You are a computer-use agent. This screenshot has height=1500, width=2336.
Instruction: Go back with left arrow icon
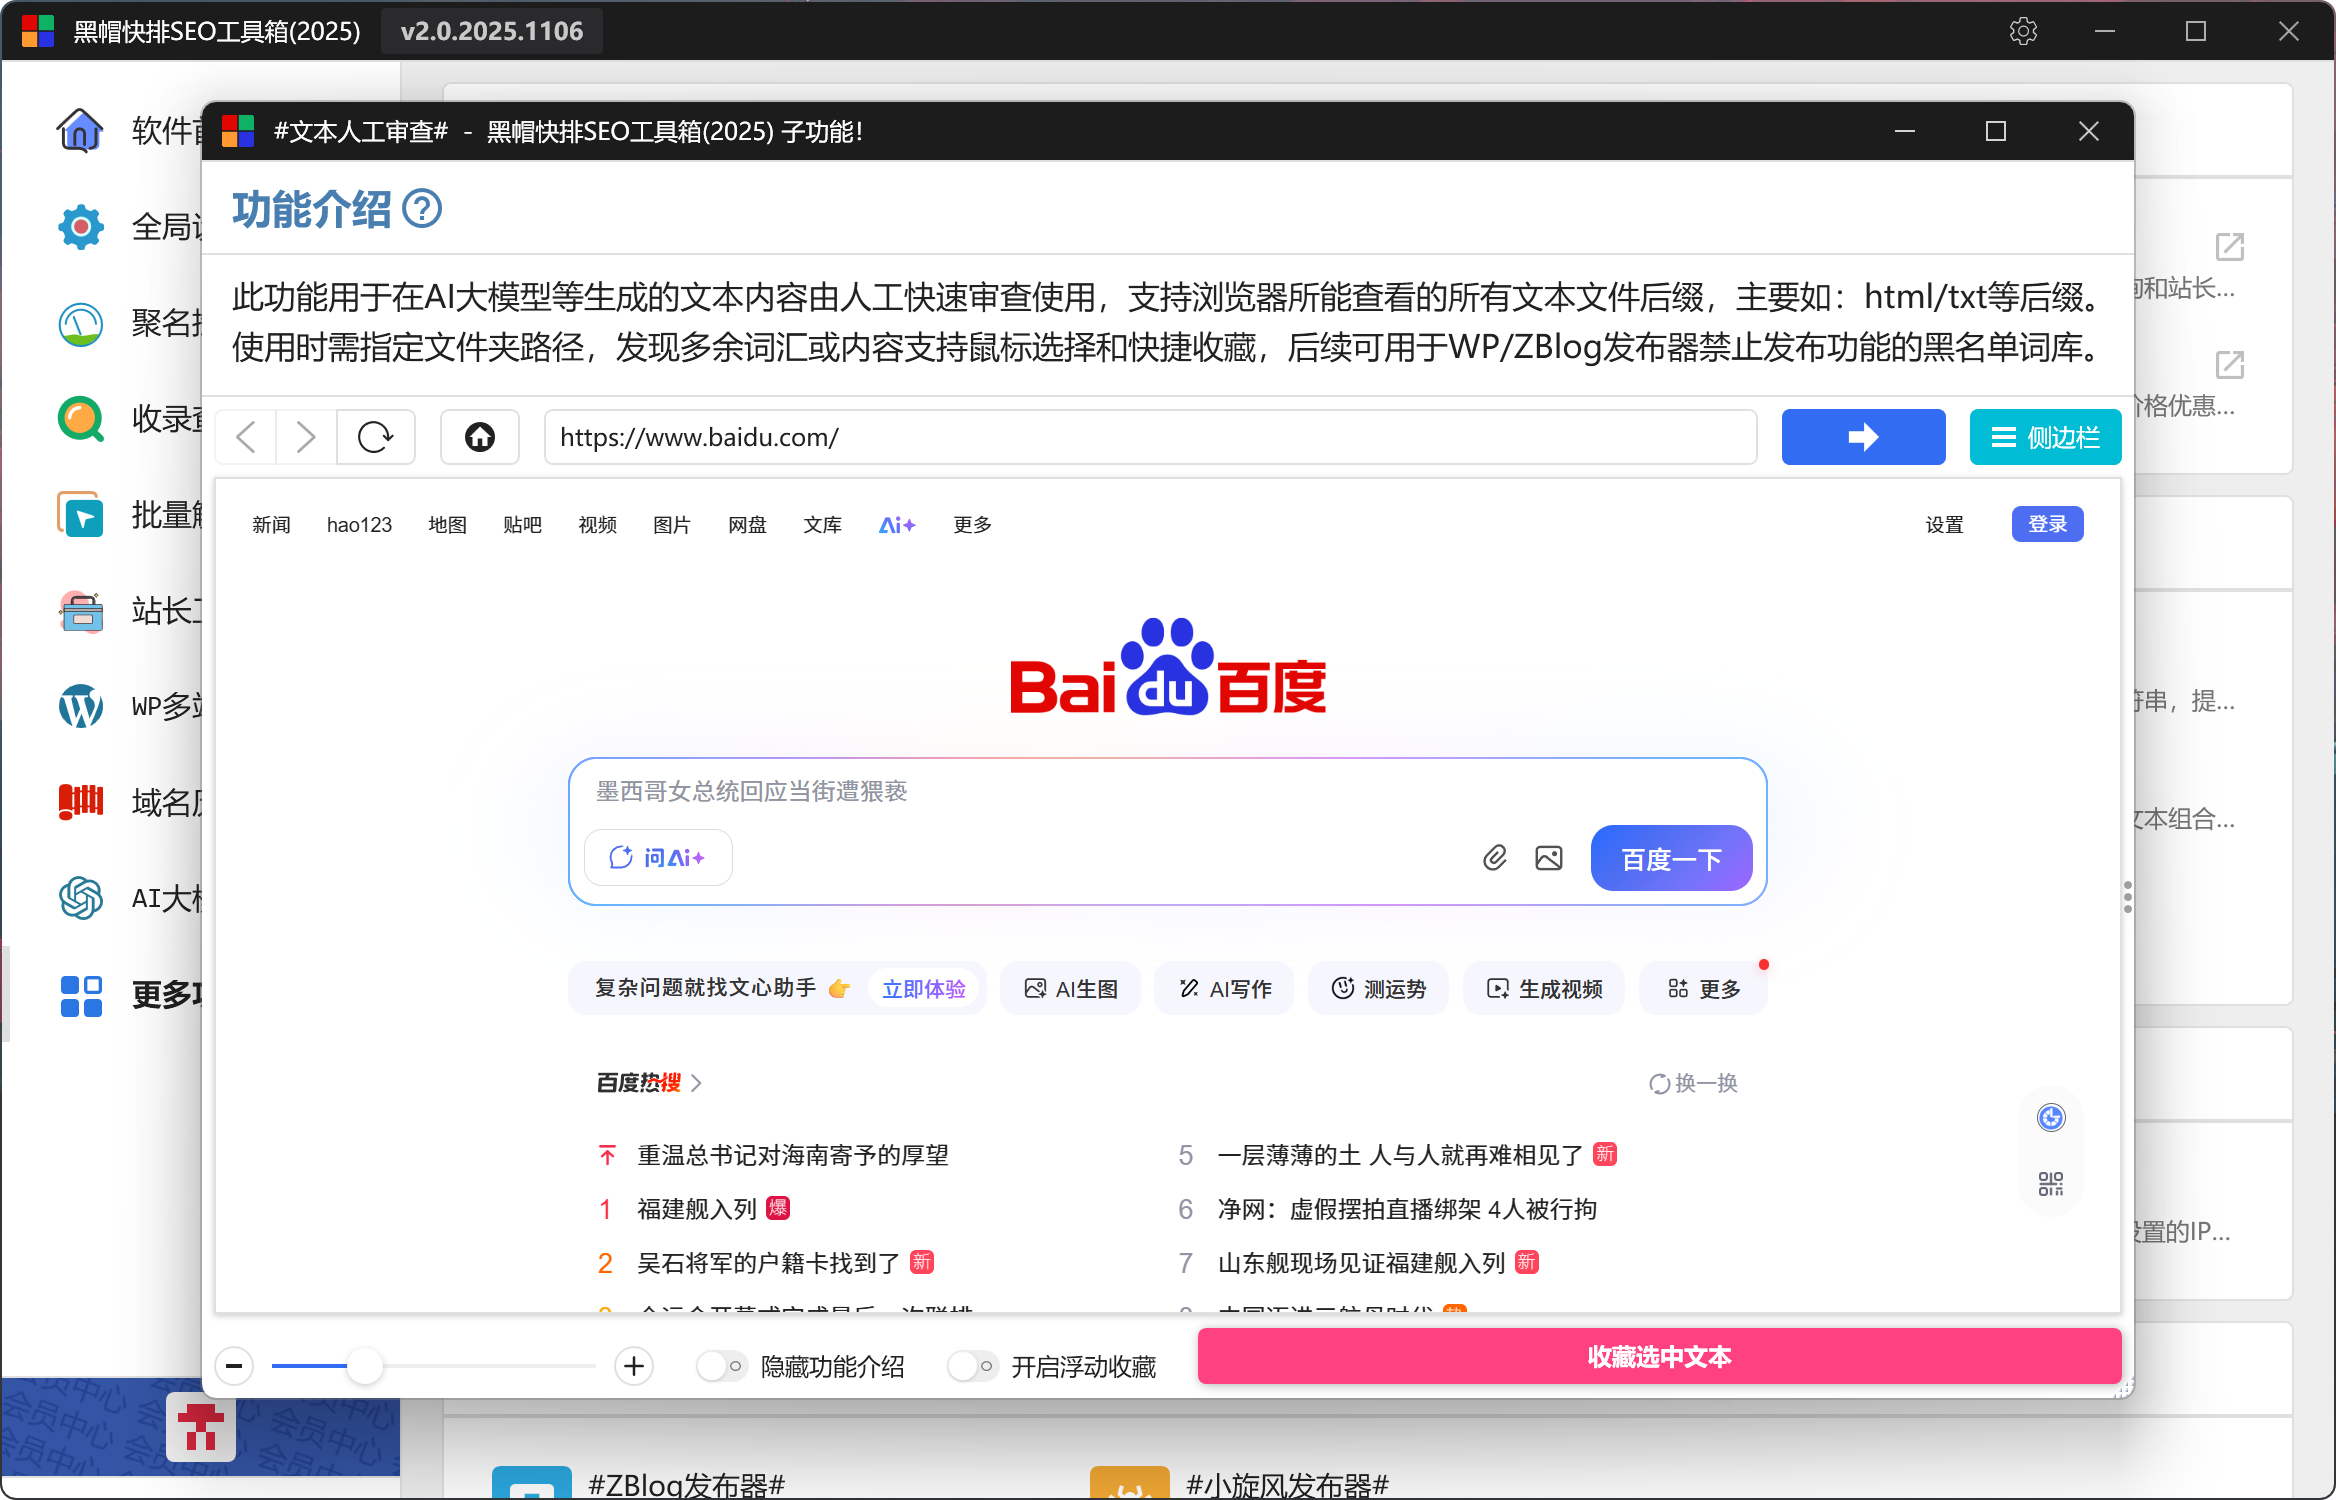246,437
